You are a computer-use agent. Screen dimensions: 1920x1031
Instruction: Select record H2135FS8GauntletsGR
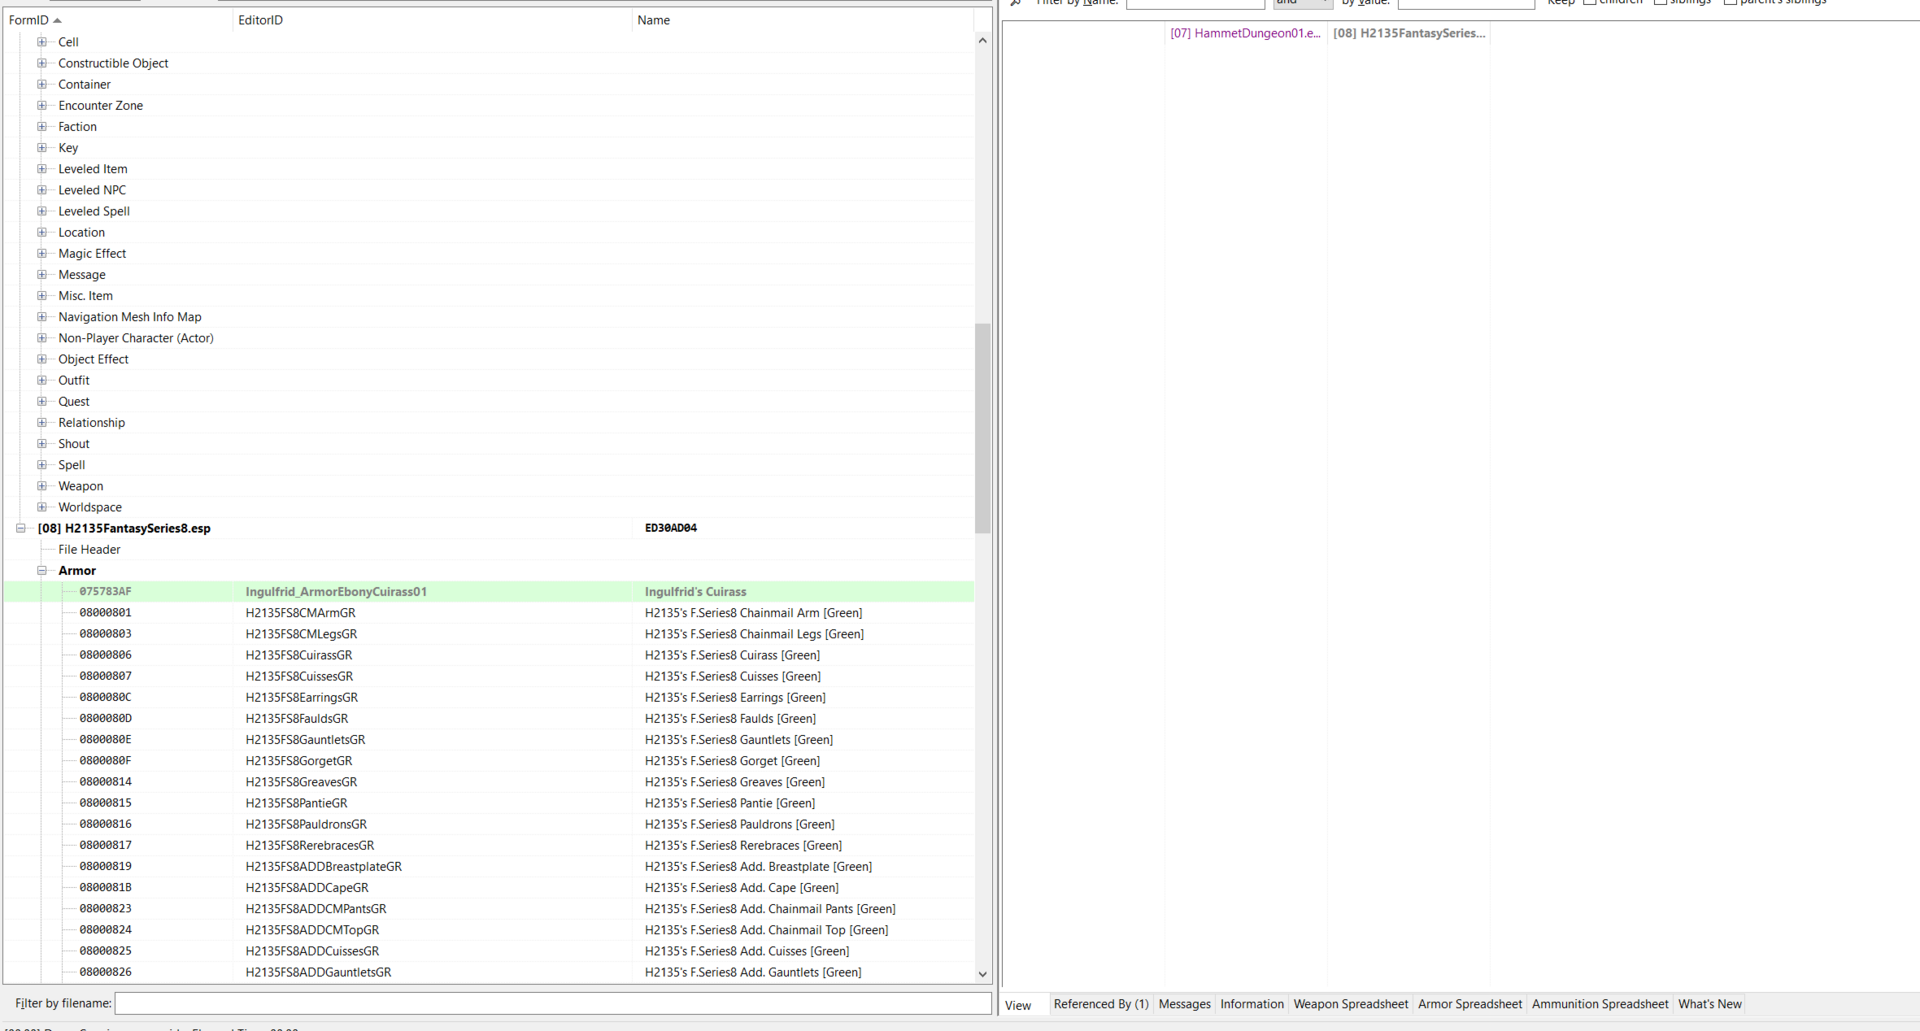point(489,739)
